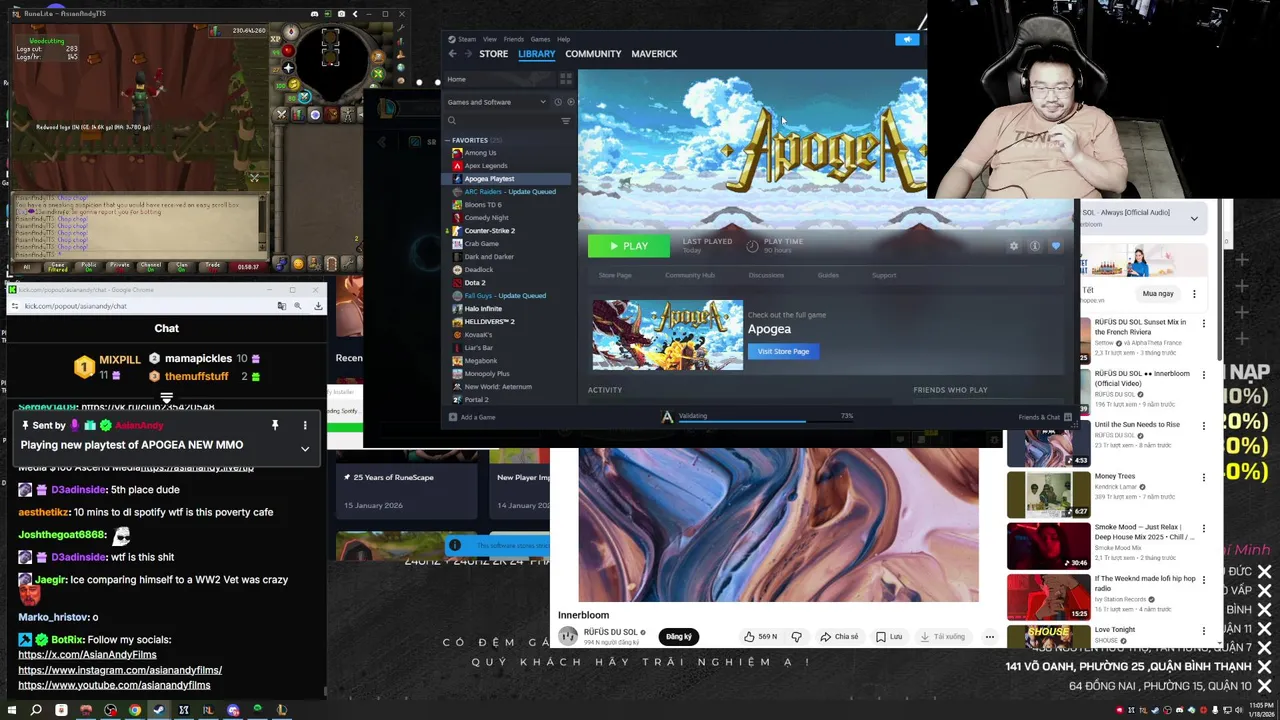Viewport: 1280px width, 720px height.
Task: Open the Friends menu in Steam
Action: [513, 39]
